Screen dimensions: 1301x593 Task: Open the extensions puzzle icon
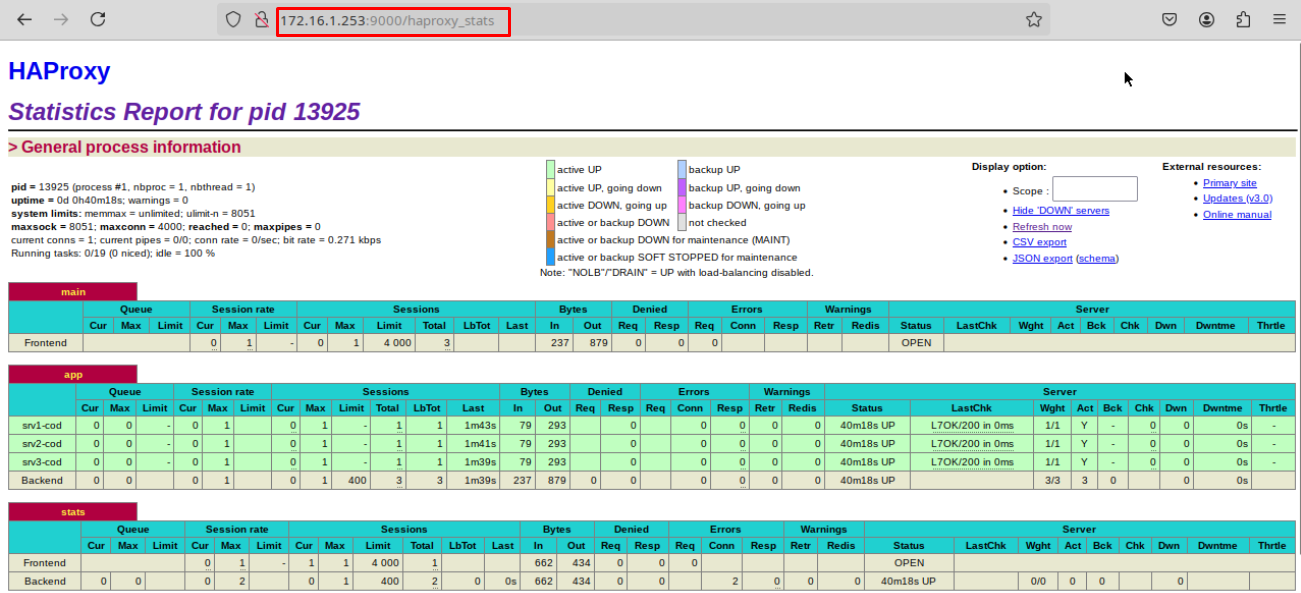coord(1243,20)
